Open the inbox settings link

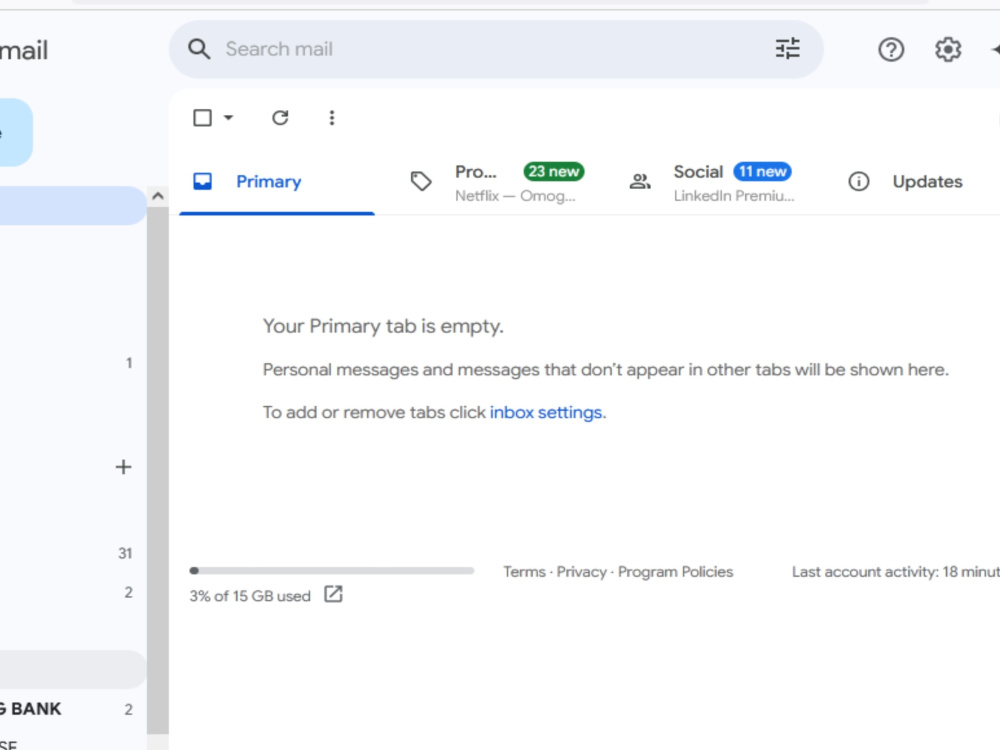coord(545,413)
